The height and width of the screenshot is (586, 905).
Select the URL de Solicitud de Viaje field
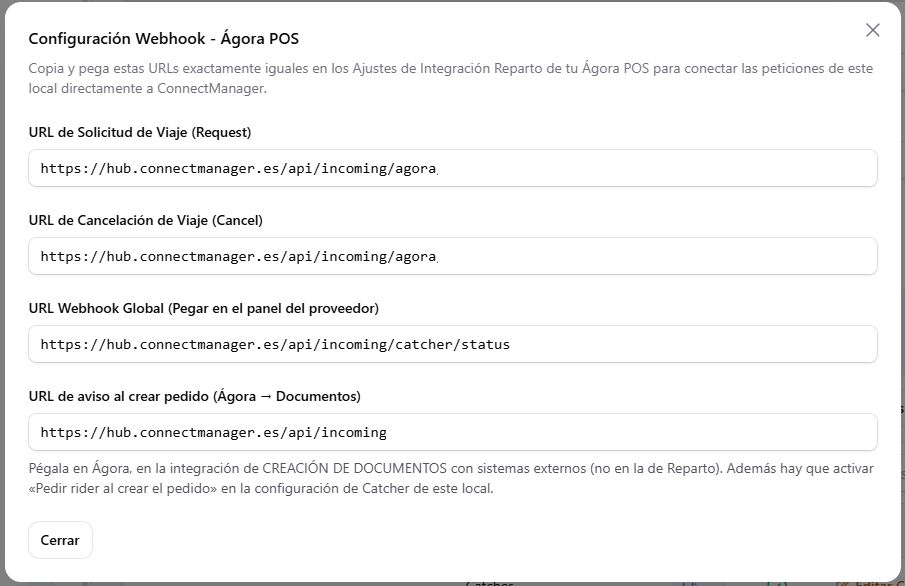(452, 168)
